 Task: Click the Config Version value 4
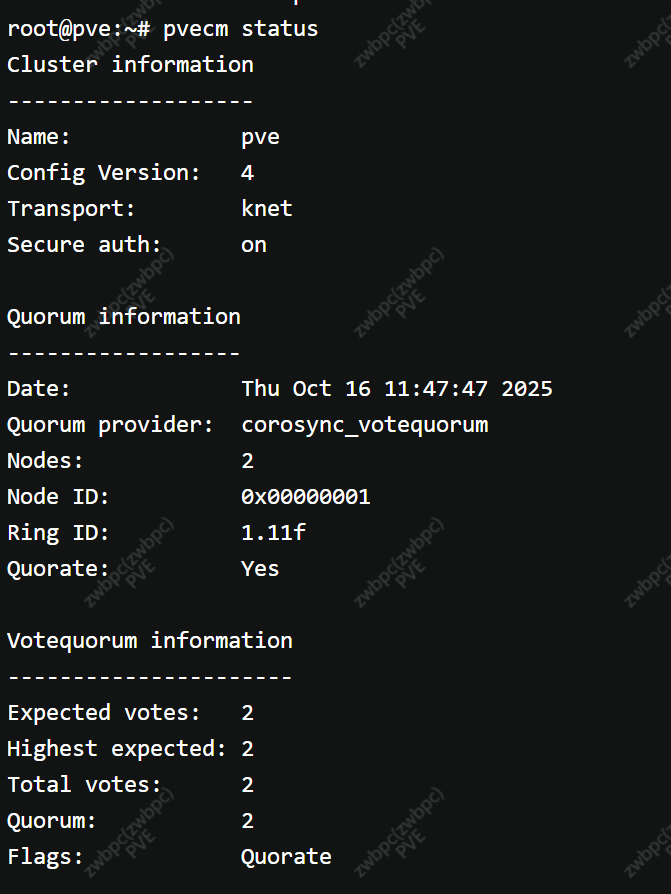(247, 172)
